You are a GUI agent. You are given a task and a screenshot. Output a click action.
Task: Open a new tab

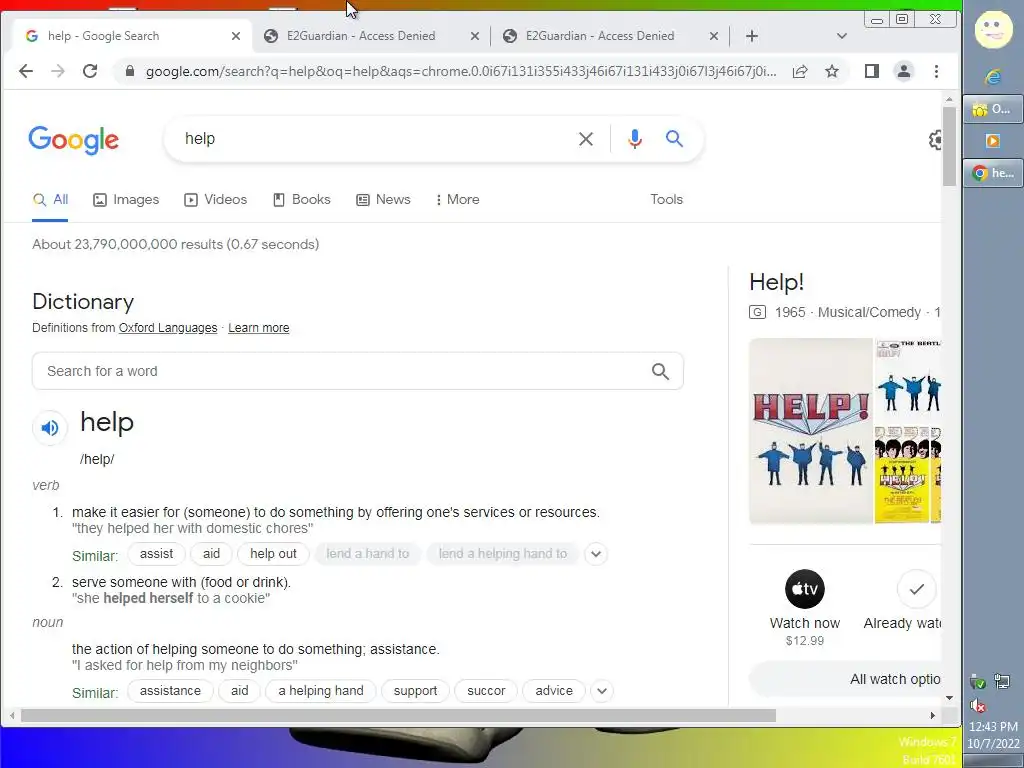click(752, 36)
